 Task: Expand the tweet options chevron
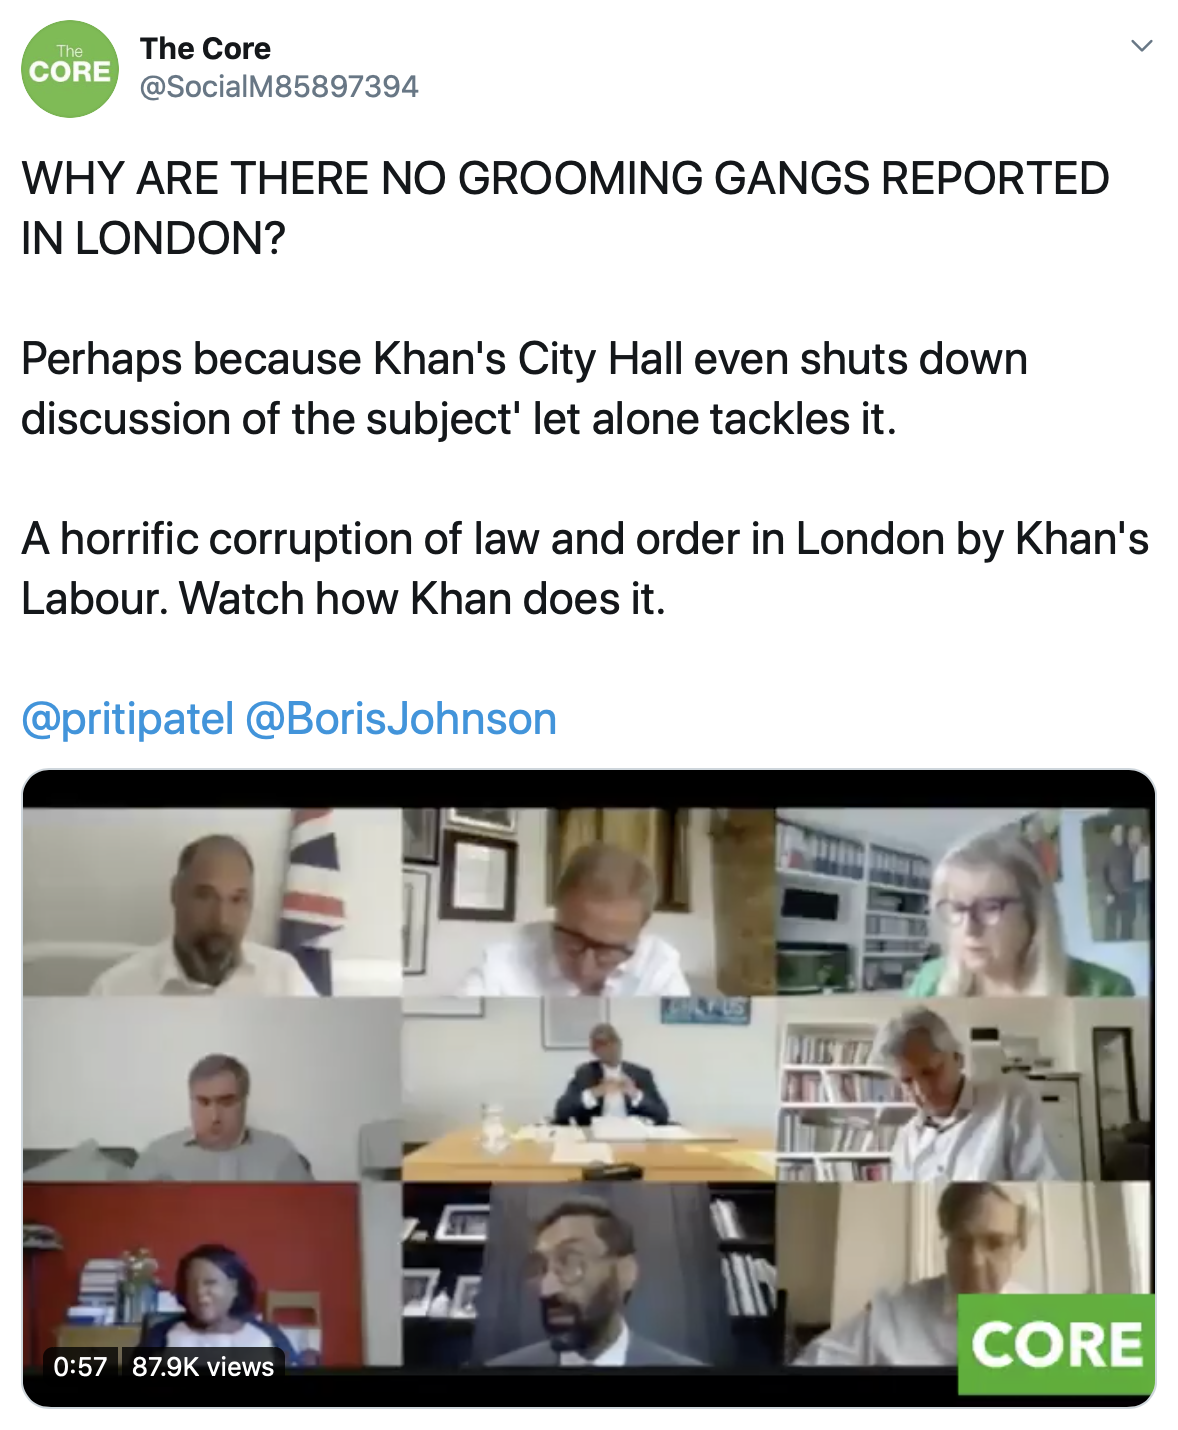1141,46
